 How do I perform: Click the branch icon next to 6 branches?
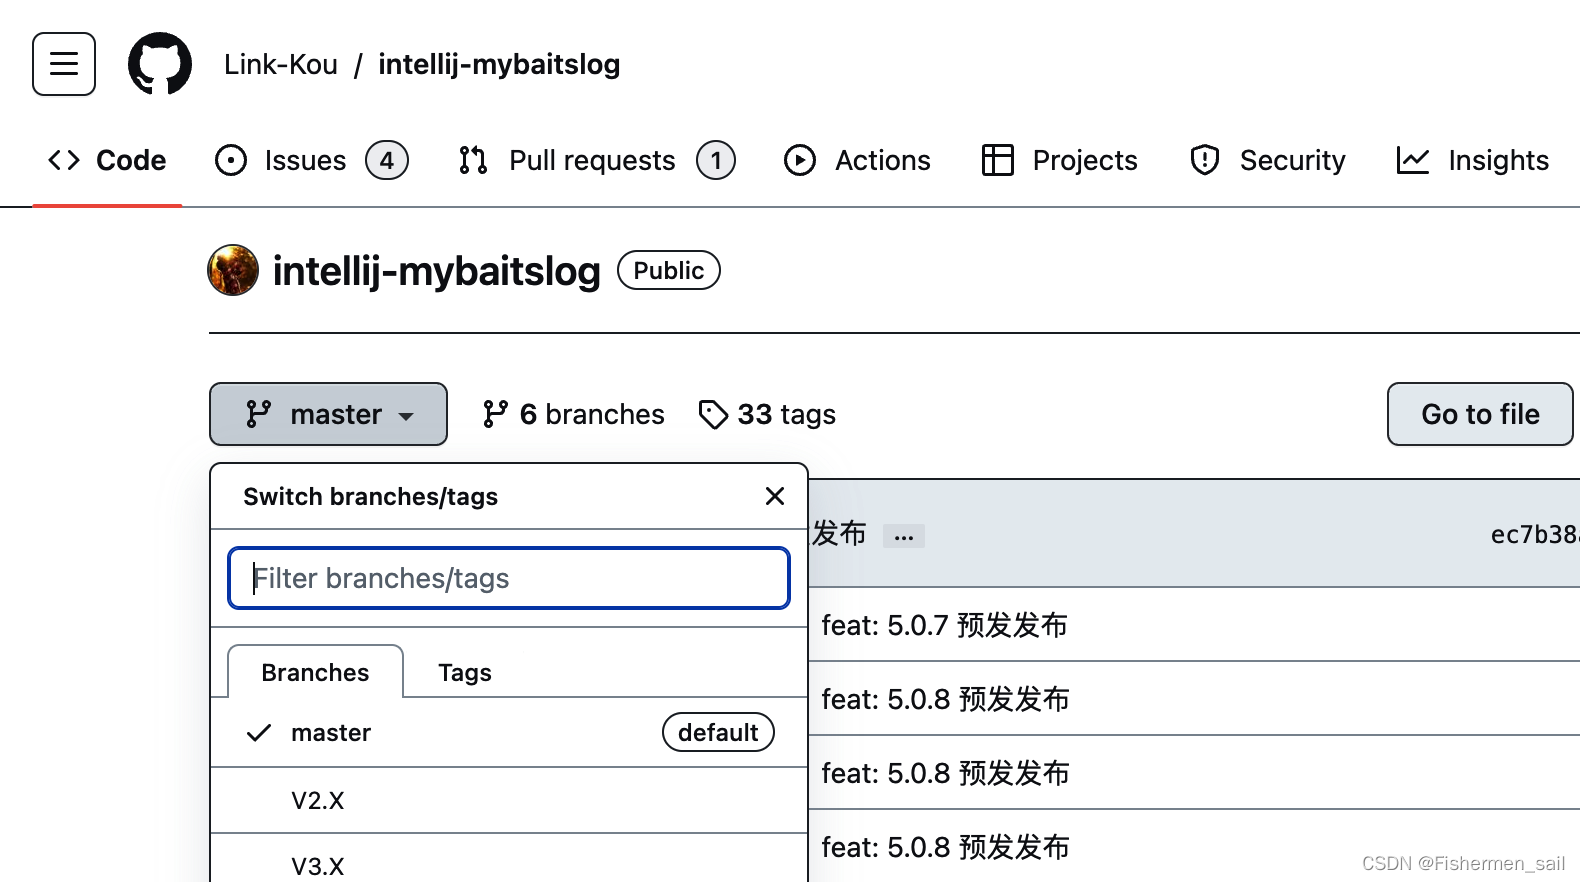click(x=495, y=414)
